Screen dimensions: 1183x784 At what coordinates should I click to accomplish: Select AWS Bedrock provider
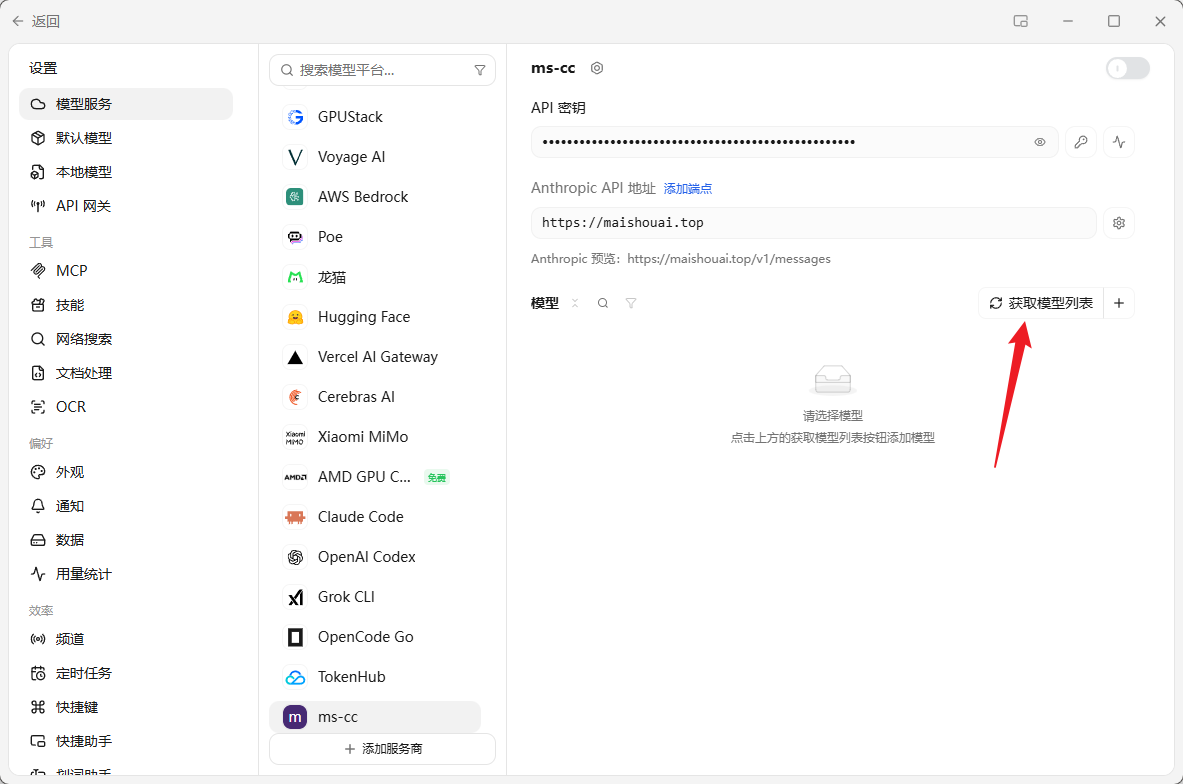[x=375, y=197]
